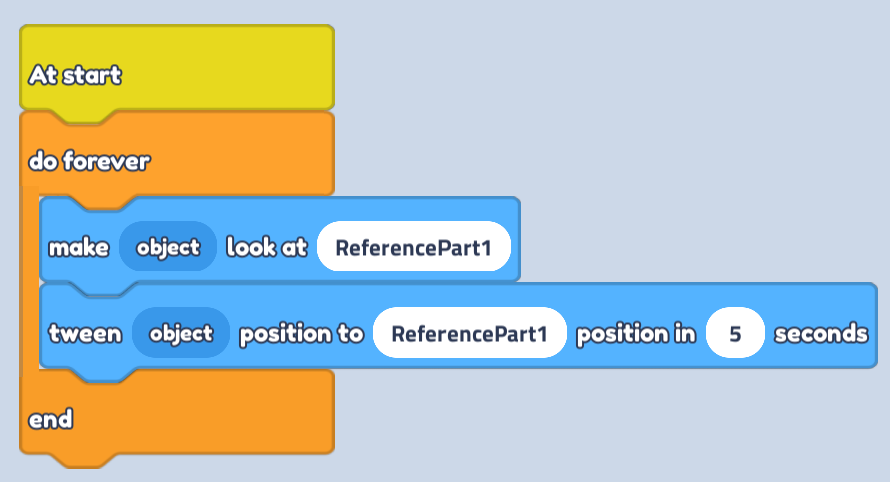Viewport: 890px width, 482px height.
Task: Click ReferencePart1 field in the tween block
Action: 470,333
